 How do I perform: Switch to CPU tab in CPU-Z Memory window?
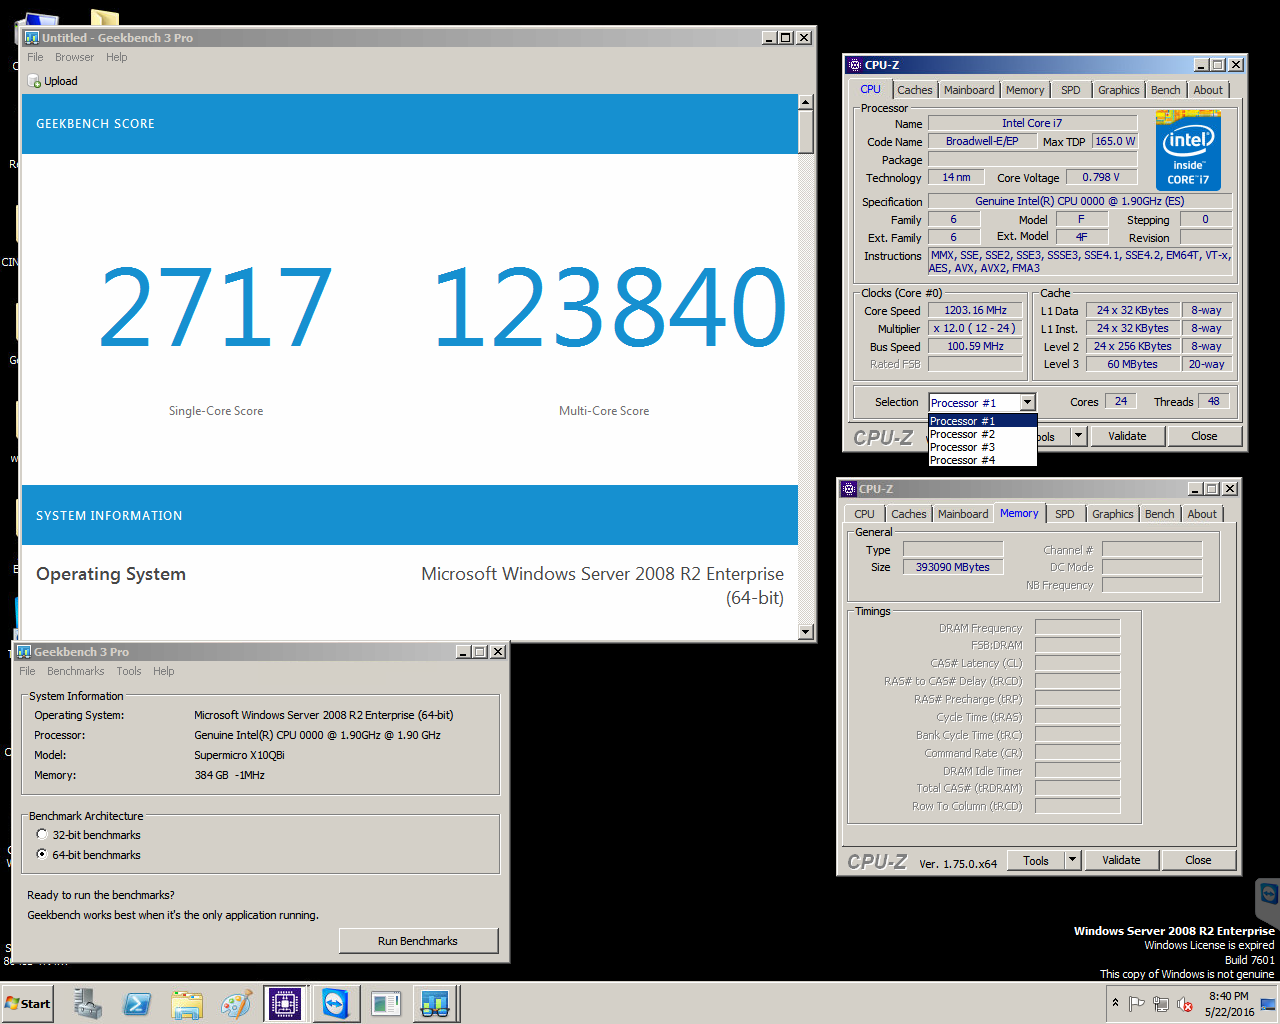[x=864, y=514]
